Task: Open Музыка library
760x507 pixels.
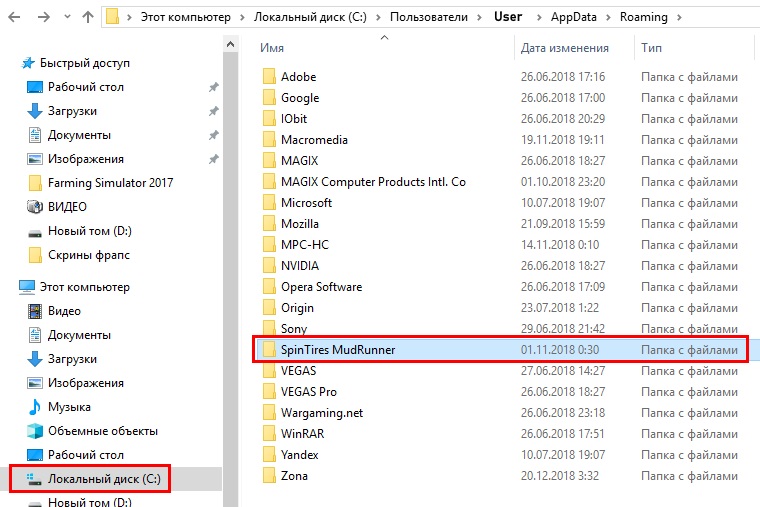Action: click(69, 407)
